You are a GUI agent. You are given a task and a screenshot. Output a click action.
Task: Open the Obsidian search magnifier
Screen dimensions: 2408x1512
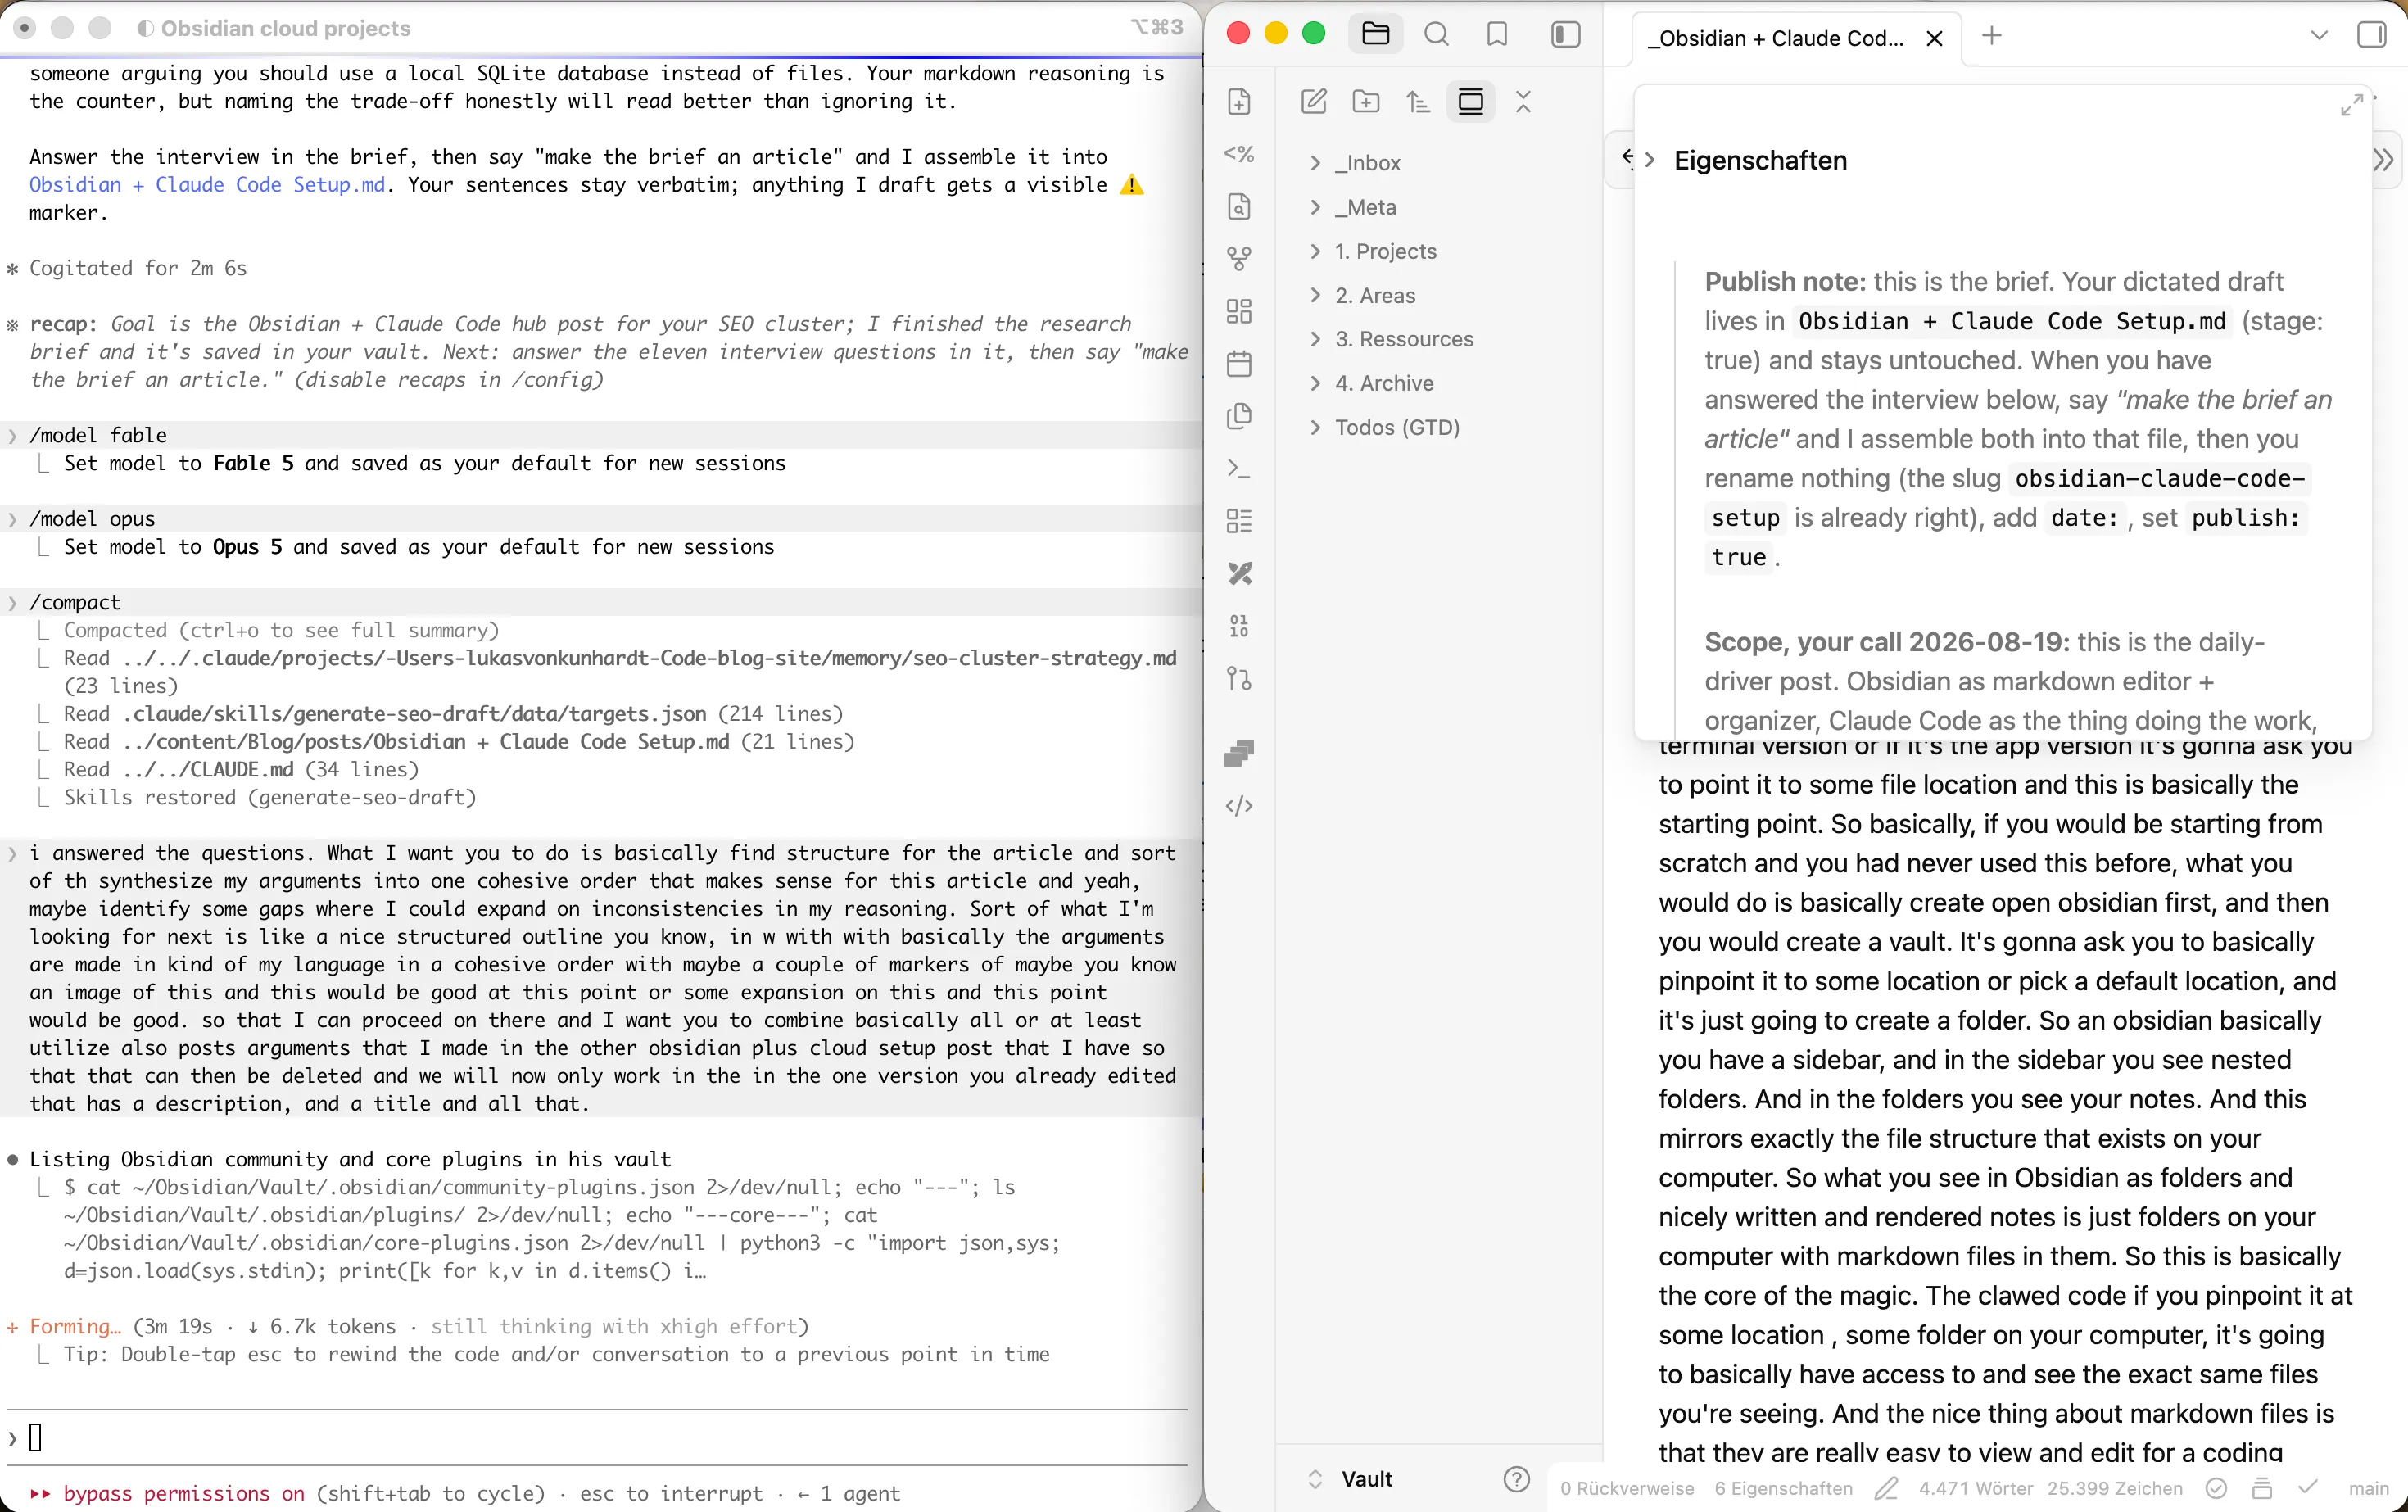[1437, 35]
